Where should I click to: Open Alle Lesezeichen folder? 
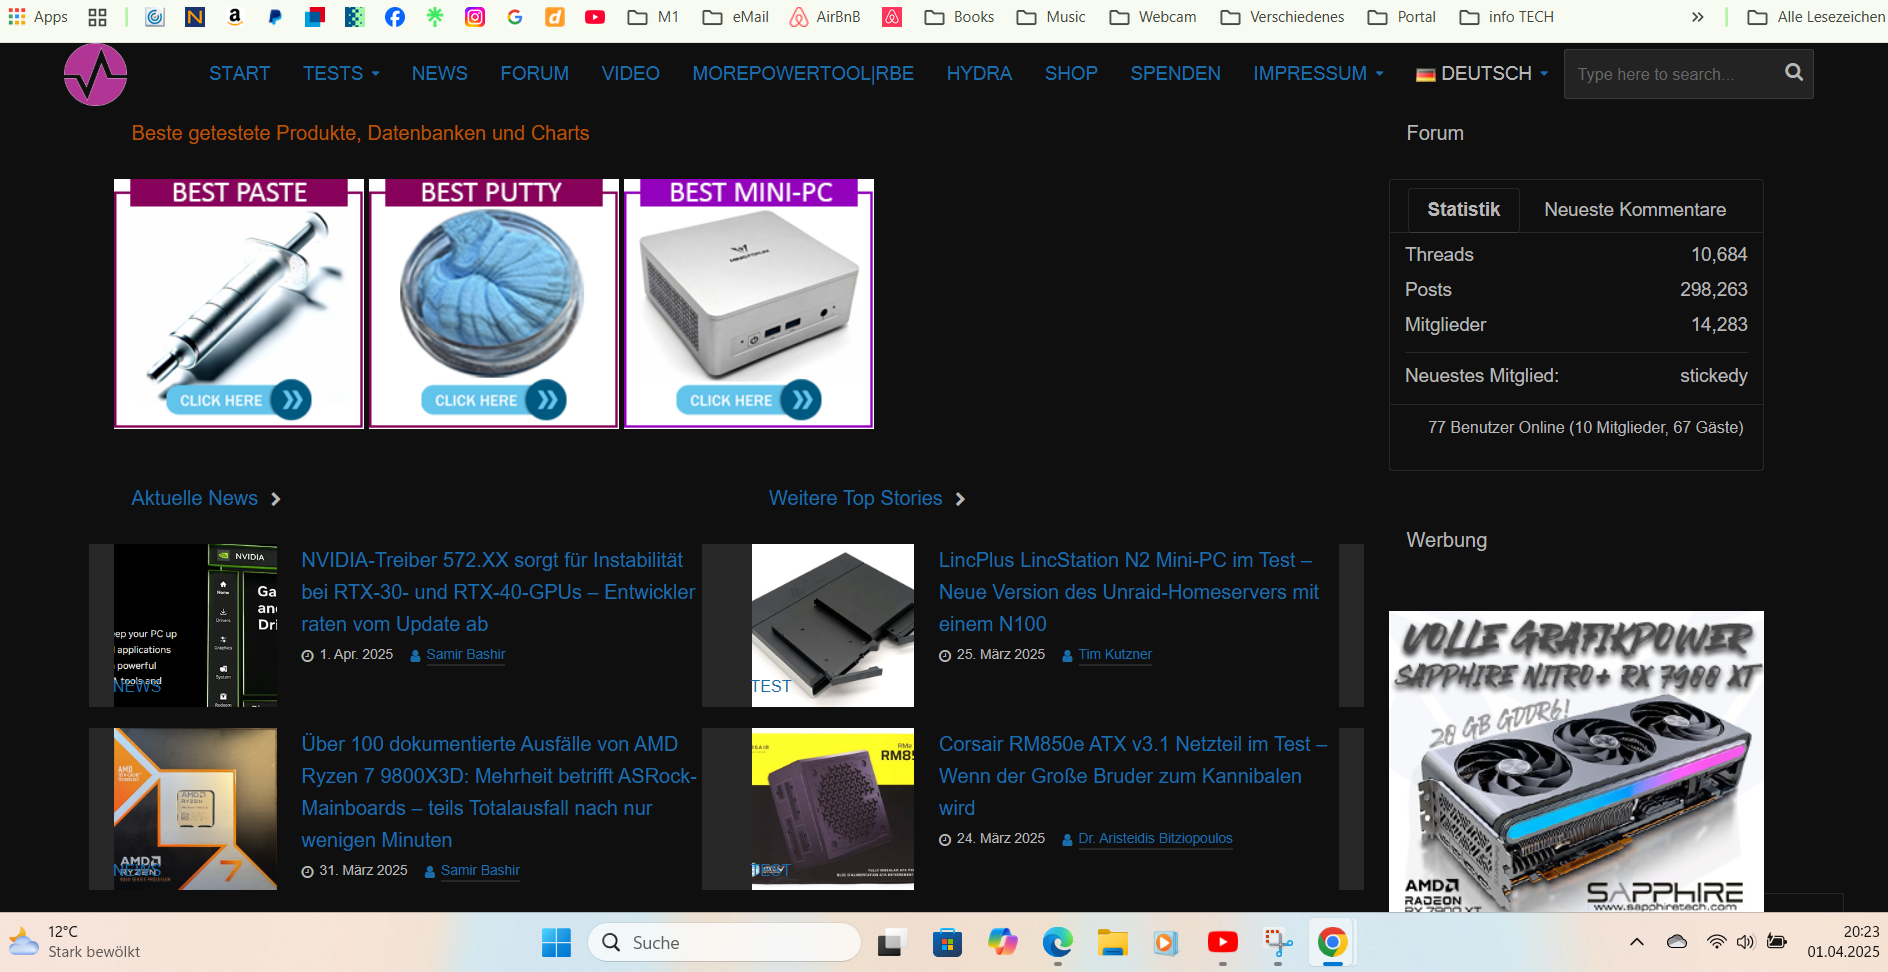point(1816,16)
